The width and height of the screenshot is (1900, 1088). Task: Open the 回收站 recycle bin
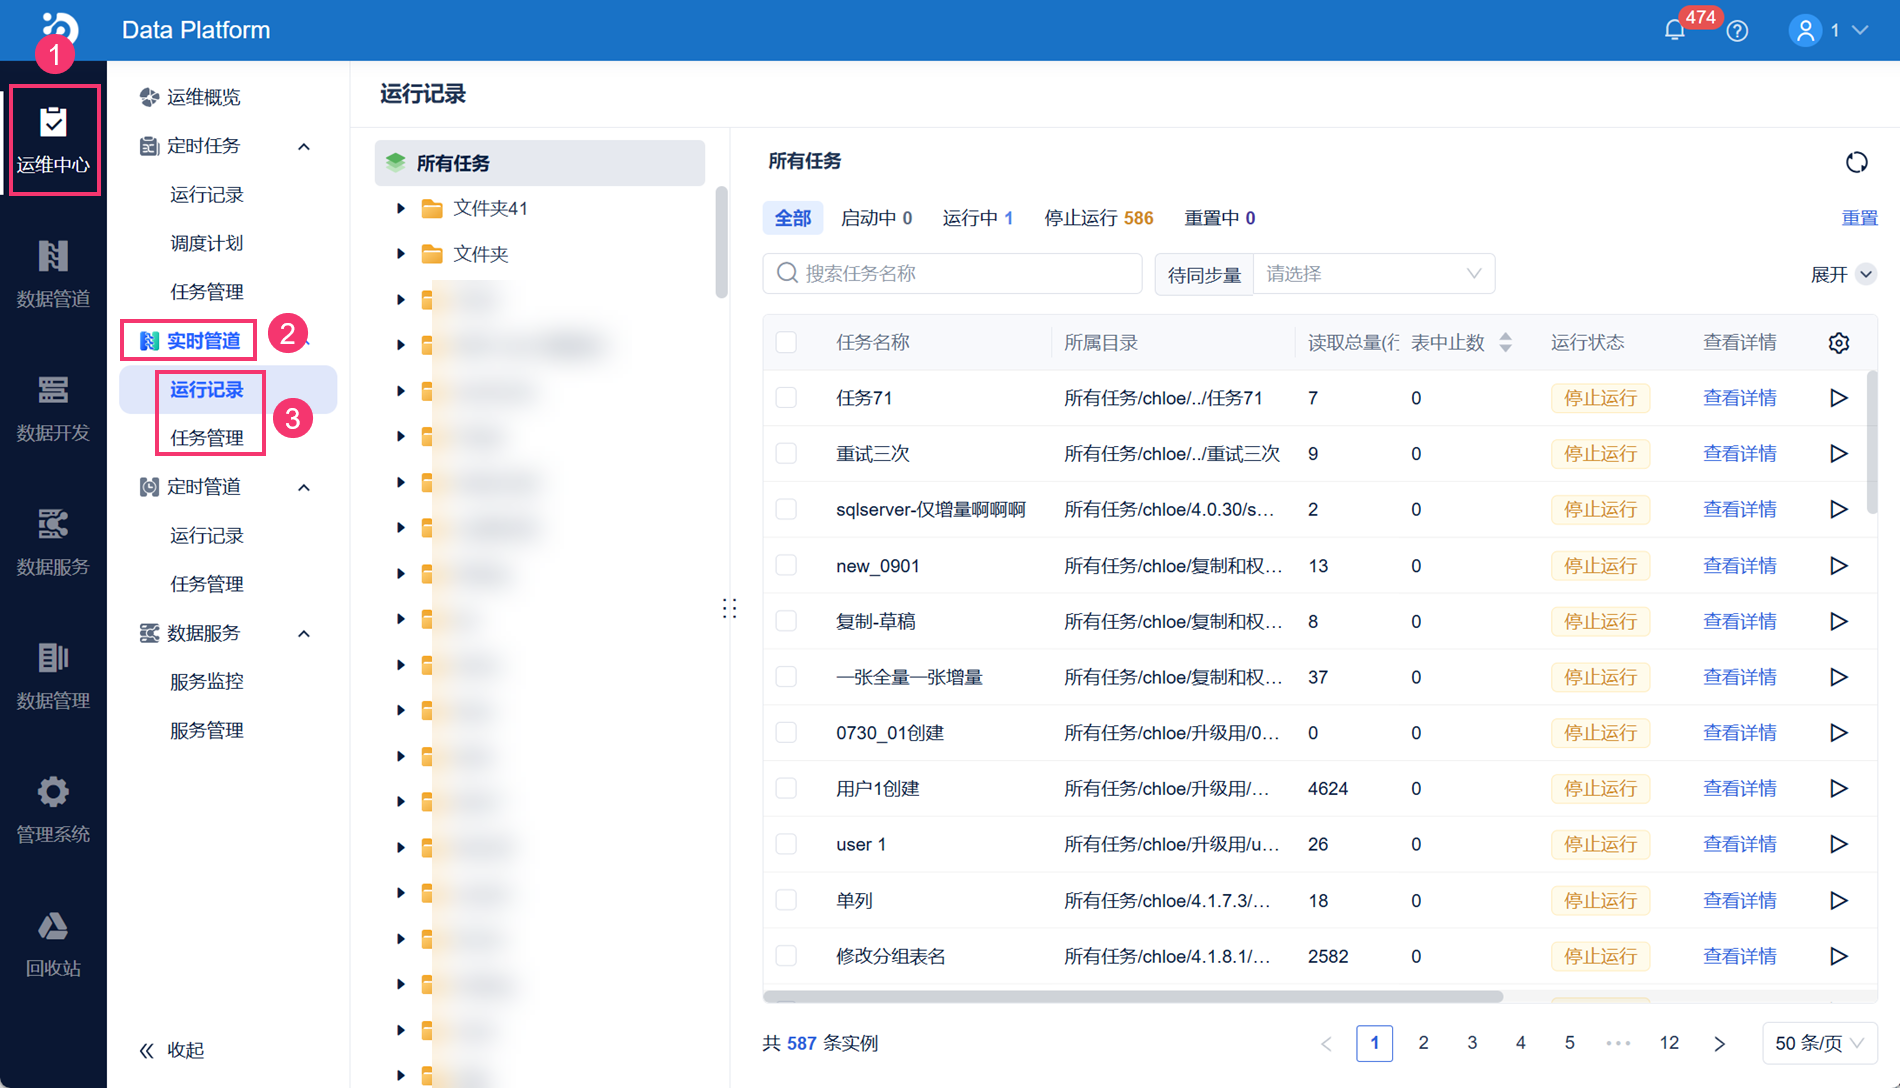tap(53, 943)
